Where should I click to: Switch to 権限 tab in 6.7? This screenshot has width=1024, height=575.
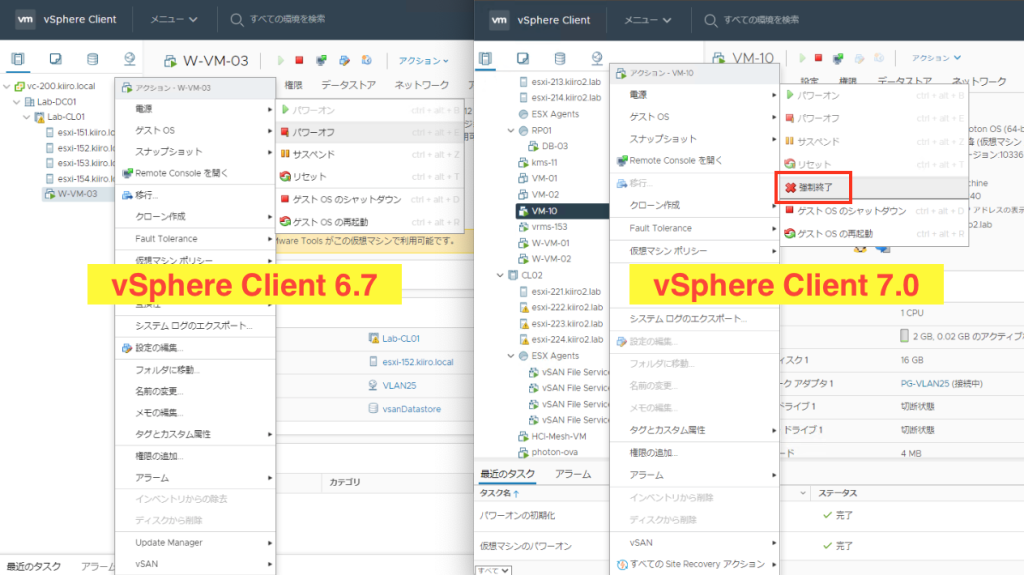point(293,85)
